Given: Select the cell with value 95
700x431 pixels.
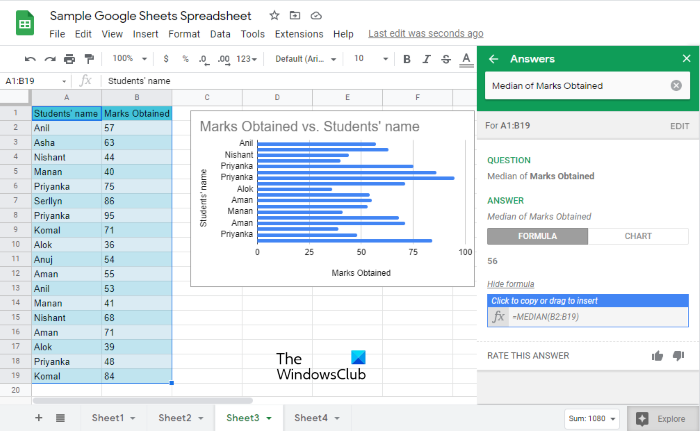Looking at the screenshot, I should [137, 216].
